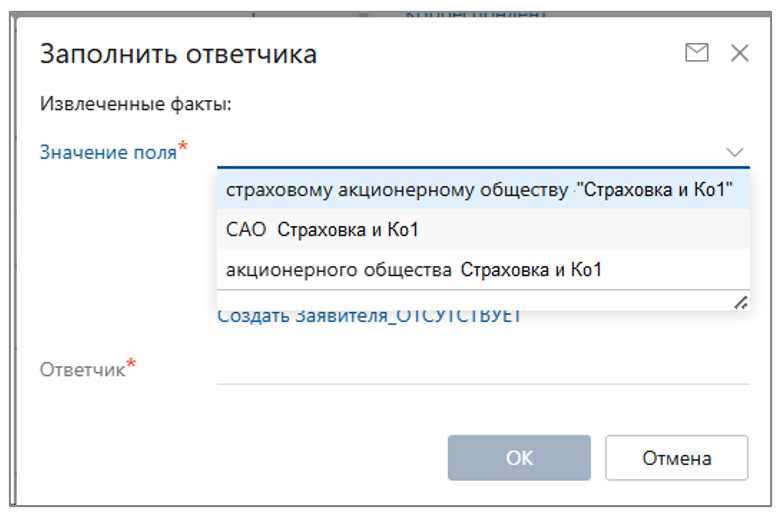Pick акционерного общества Страховка и Ко1 option
782x521 pixels.
413,269
